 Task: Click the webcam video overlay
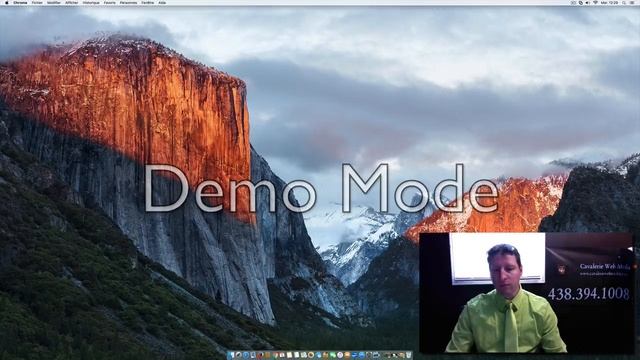527,293
